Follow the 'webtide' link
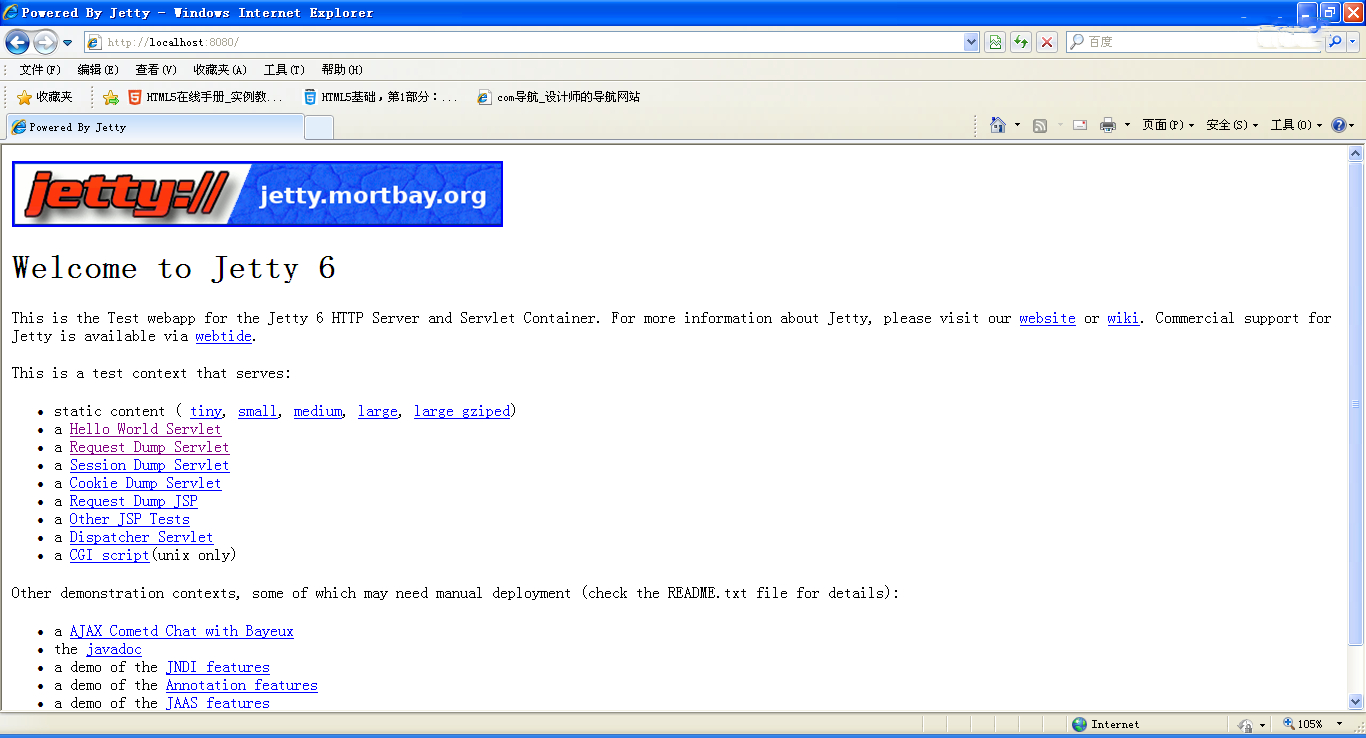The height and width of the screenshot is (738, 1366). coord(224,336)
